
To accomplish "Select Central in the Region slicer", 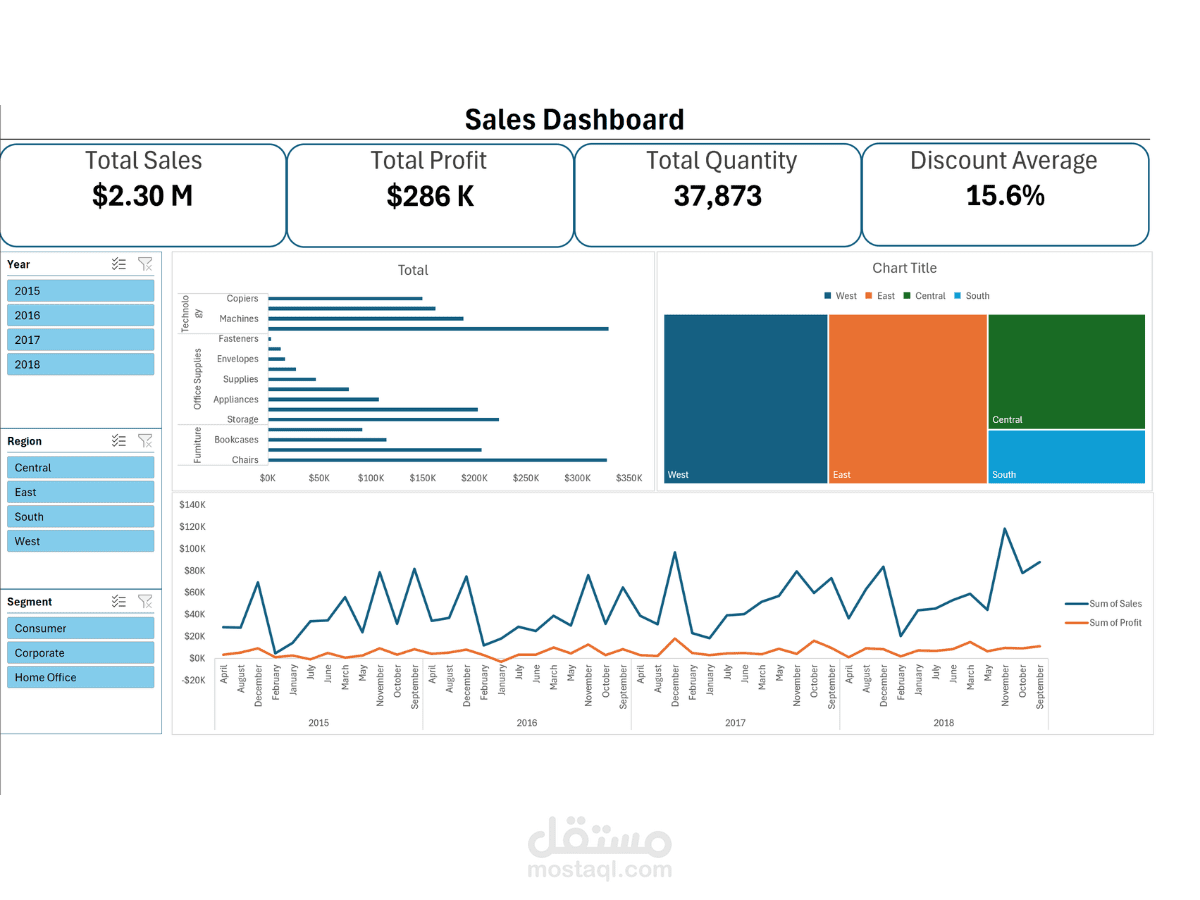I will click(x=80, y=467).
